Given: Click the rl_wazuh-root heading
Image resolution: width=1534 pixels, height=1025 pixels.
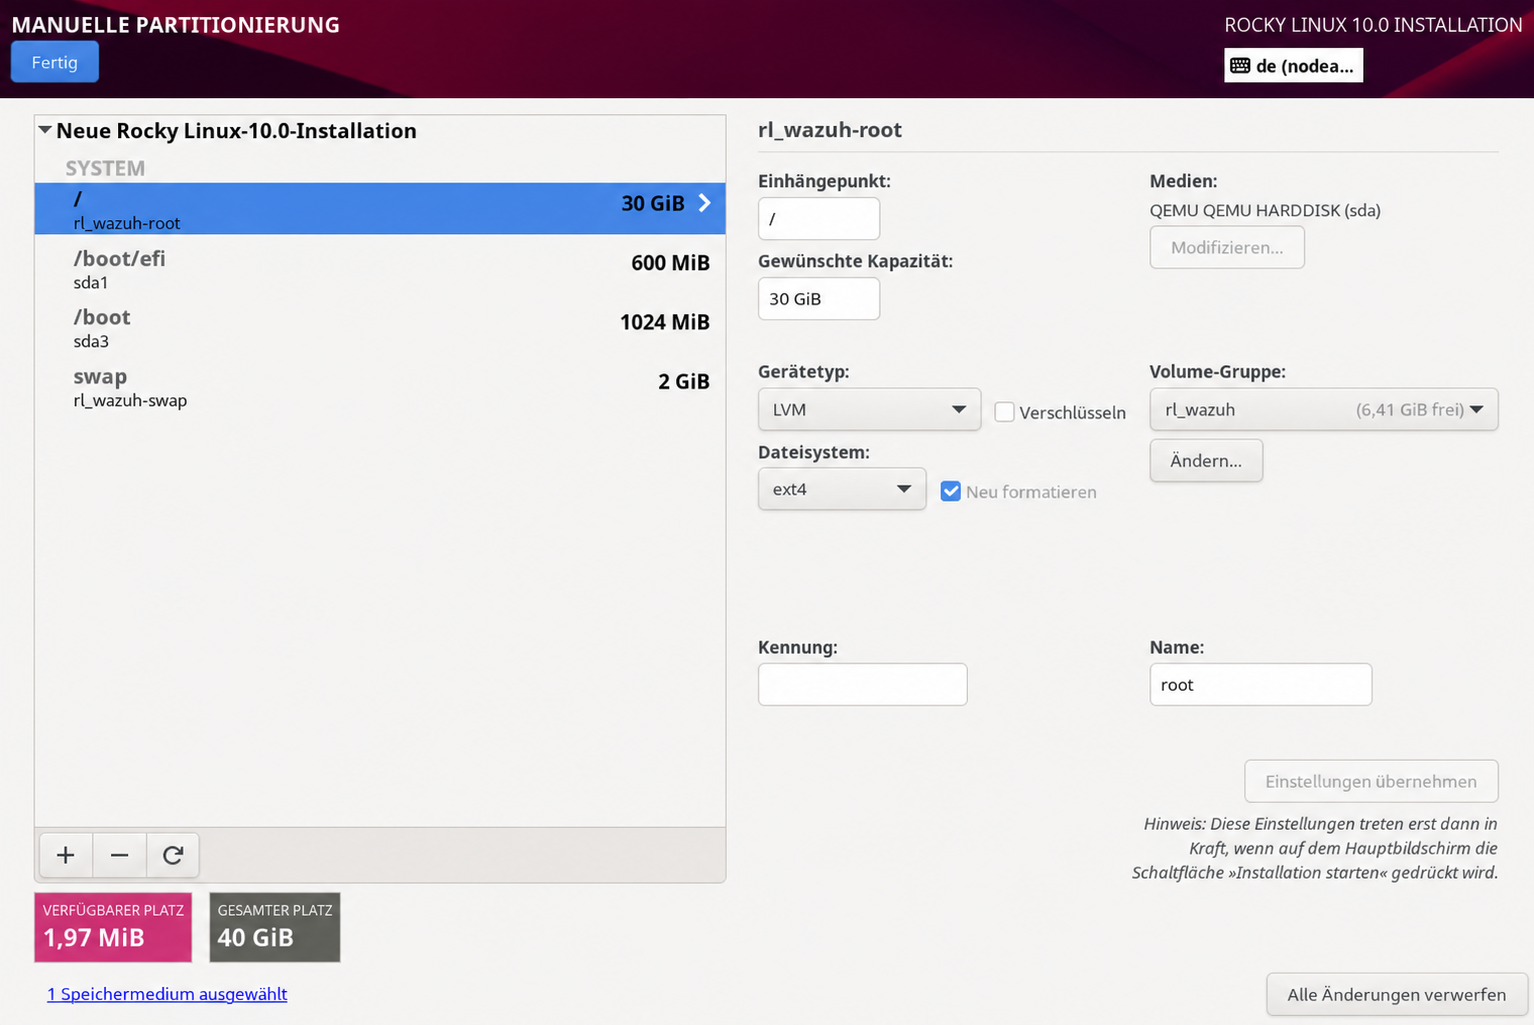Looking at the screenshot, I should click(830, 129).
